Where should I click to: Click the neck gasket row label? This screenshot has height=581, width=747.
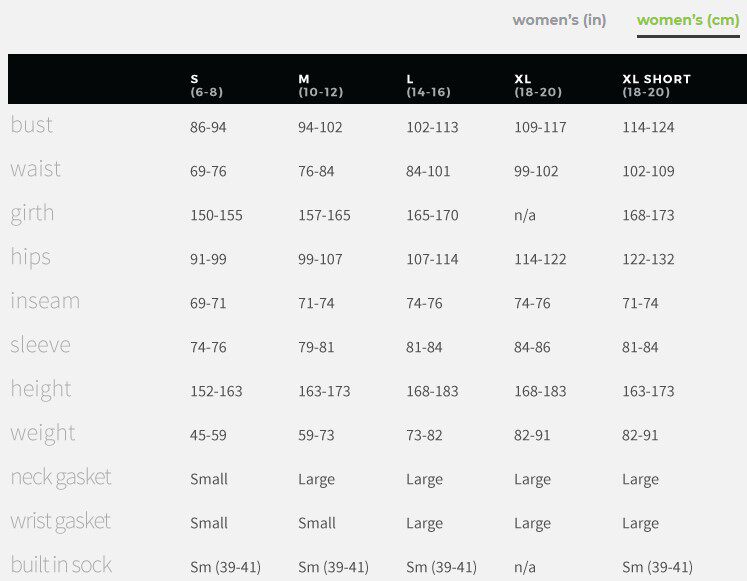click(x=61, y=477)
